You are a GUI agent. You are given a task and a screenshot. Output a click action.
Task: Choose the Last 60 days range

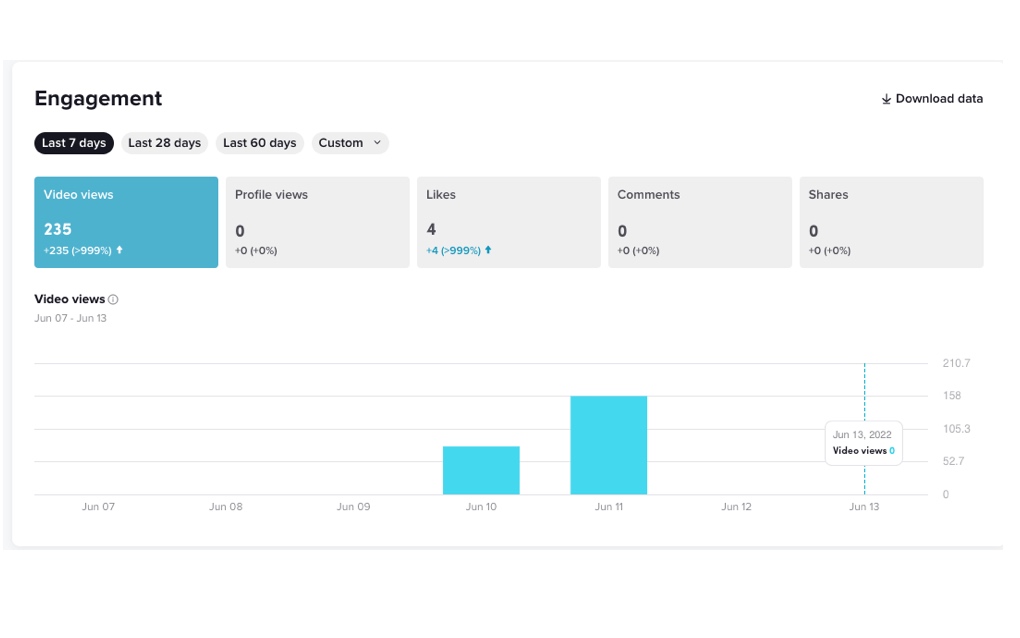coord(260,143)
